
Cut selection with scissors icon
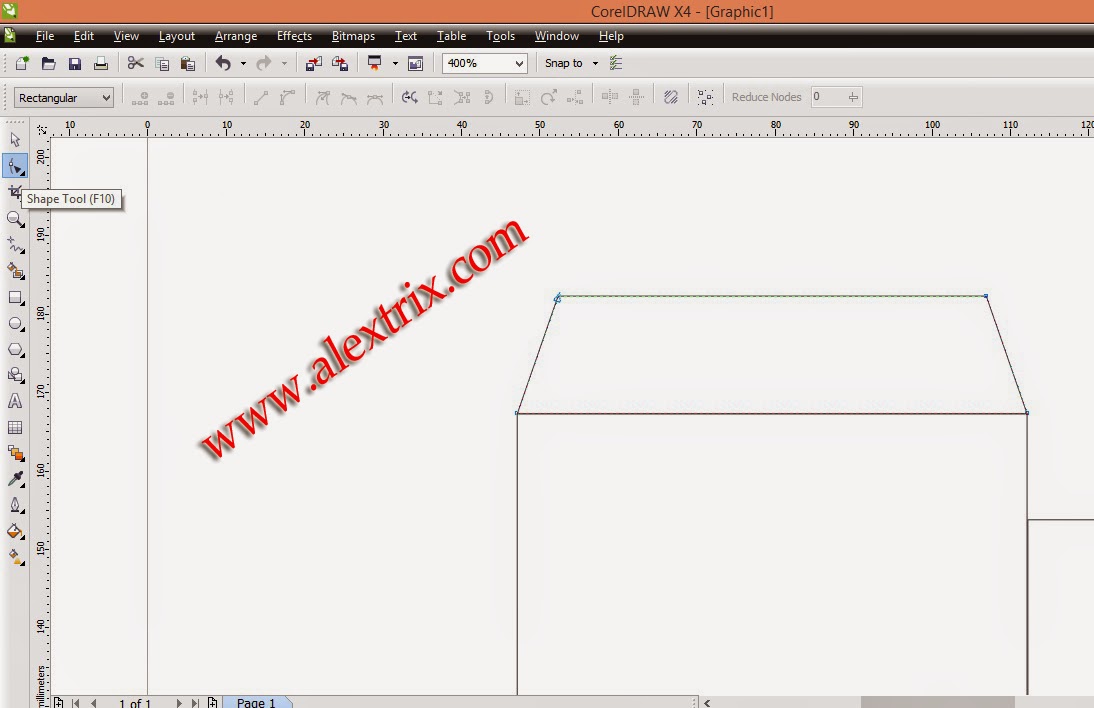point(135,63)
